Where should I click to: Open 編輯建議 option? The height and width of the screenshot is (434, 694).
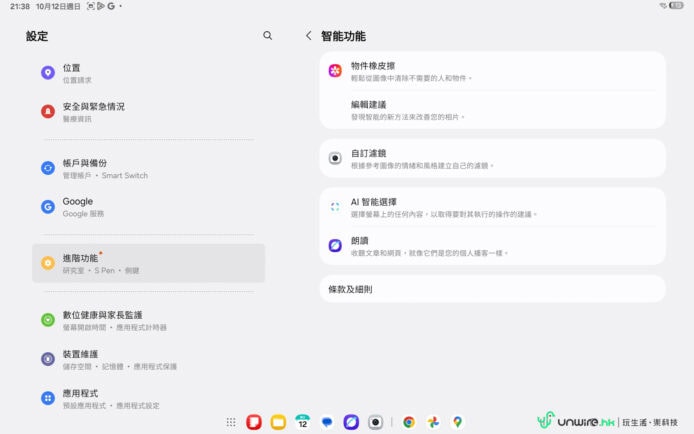[x=492, y=109]
